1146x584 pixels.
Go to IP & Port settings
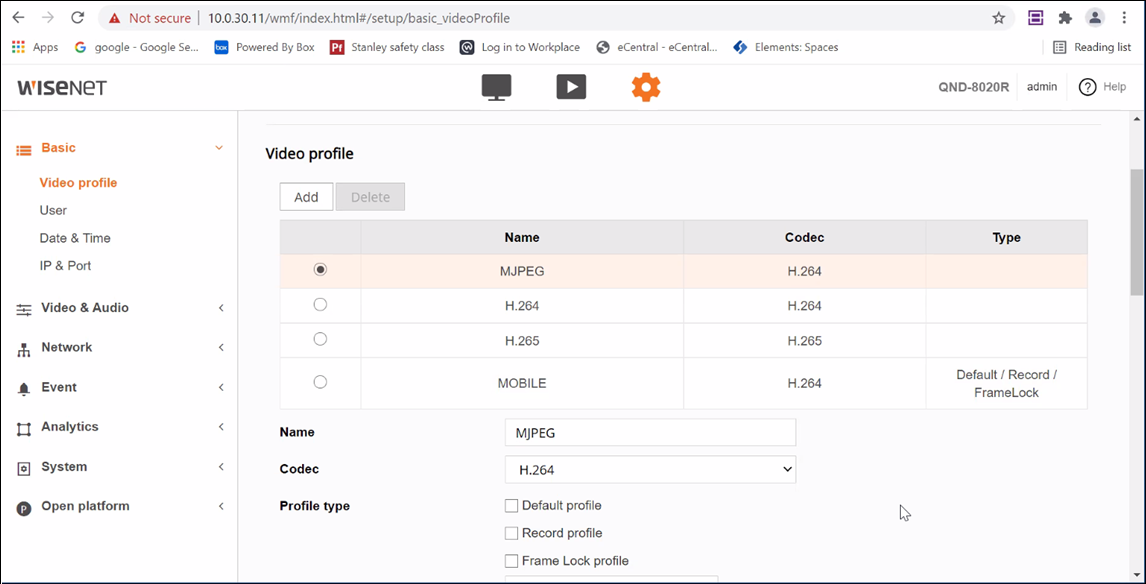click(65, 265)
